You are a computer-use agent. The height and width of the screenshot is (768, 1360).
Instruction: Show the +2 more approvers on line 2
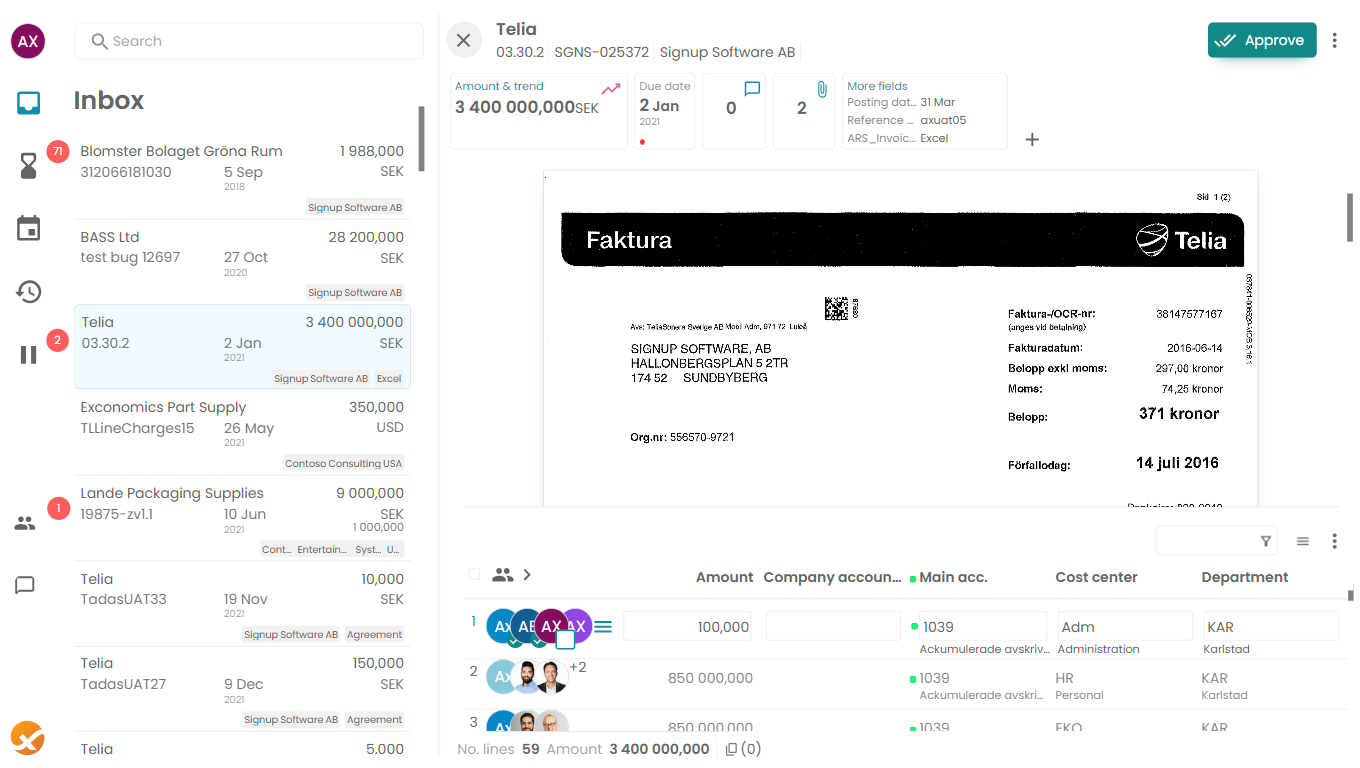tap(578, 667)
